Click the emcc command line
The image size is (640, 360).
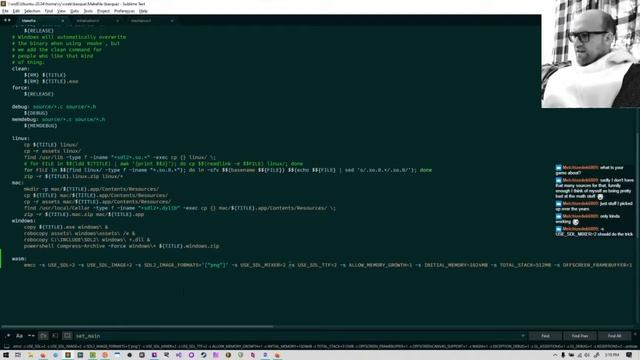click(327, 265)
